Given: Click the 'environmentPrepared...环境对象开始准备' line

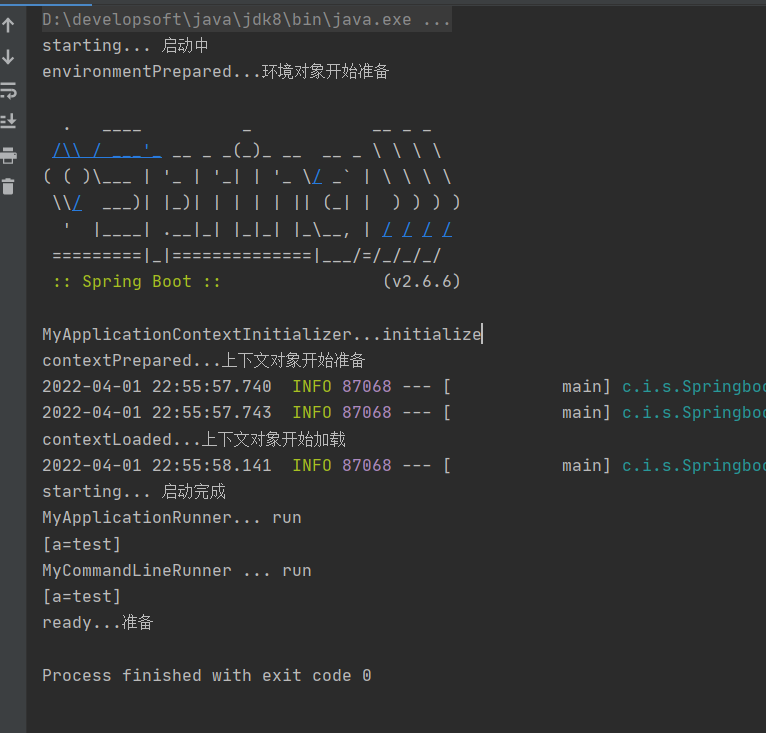Looking at the screenshot, I should pyautogui.click(x=215, y=71).
